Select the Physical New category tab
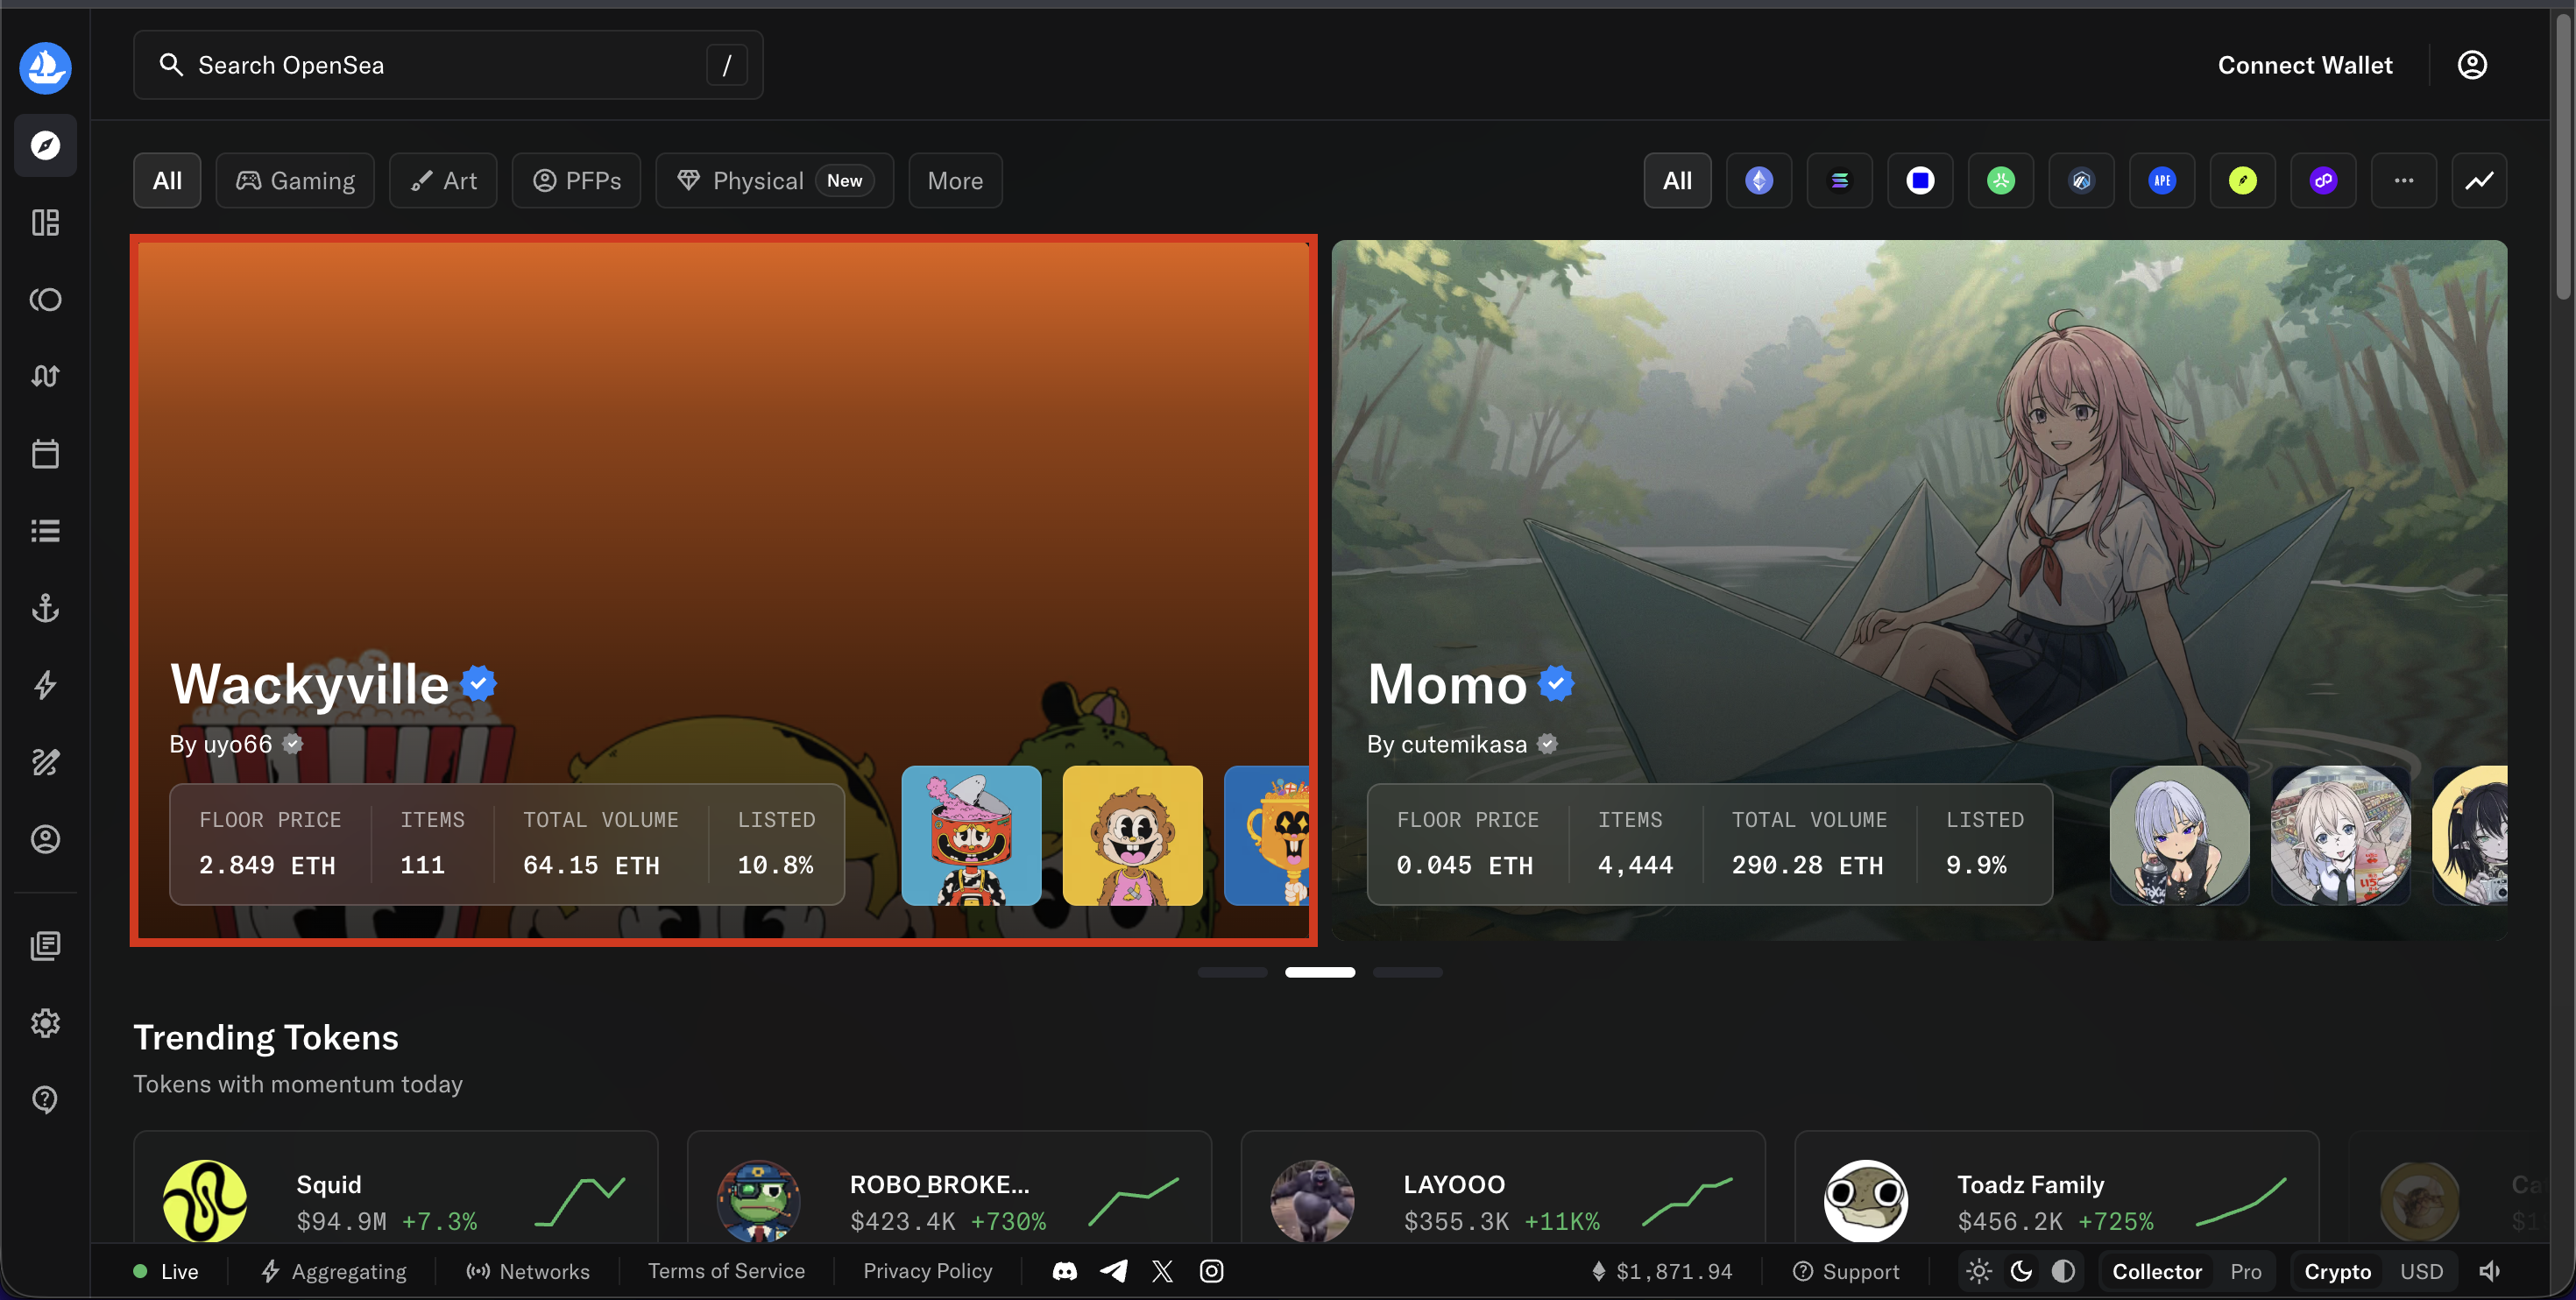2576x1300 pixels. [x=774, y=181]
